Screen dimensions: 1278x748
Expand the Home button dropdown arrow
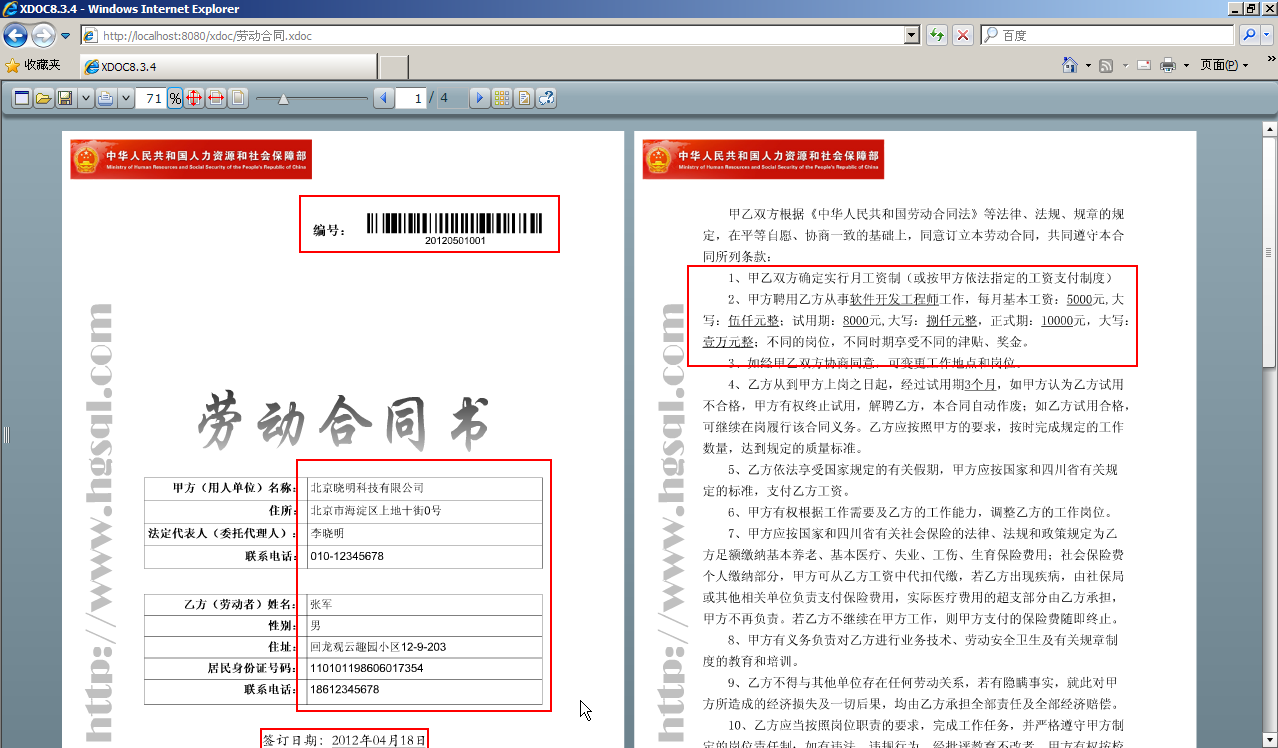(x=1088, y=65)
